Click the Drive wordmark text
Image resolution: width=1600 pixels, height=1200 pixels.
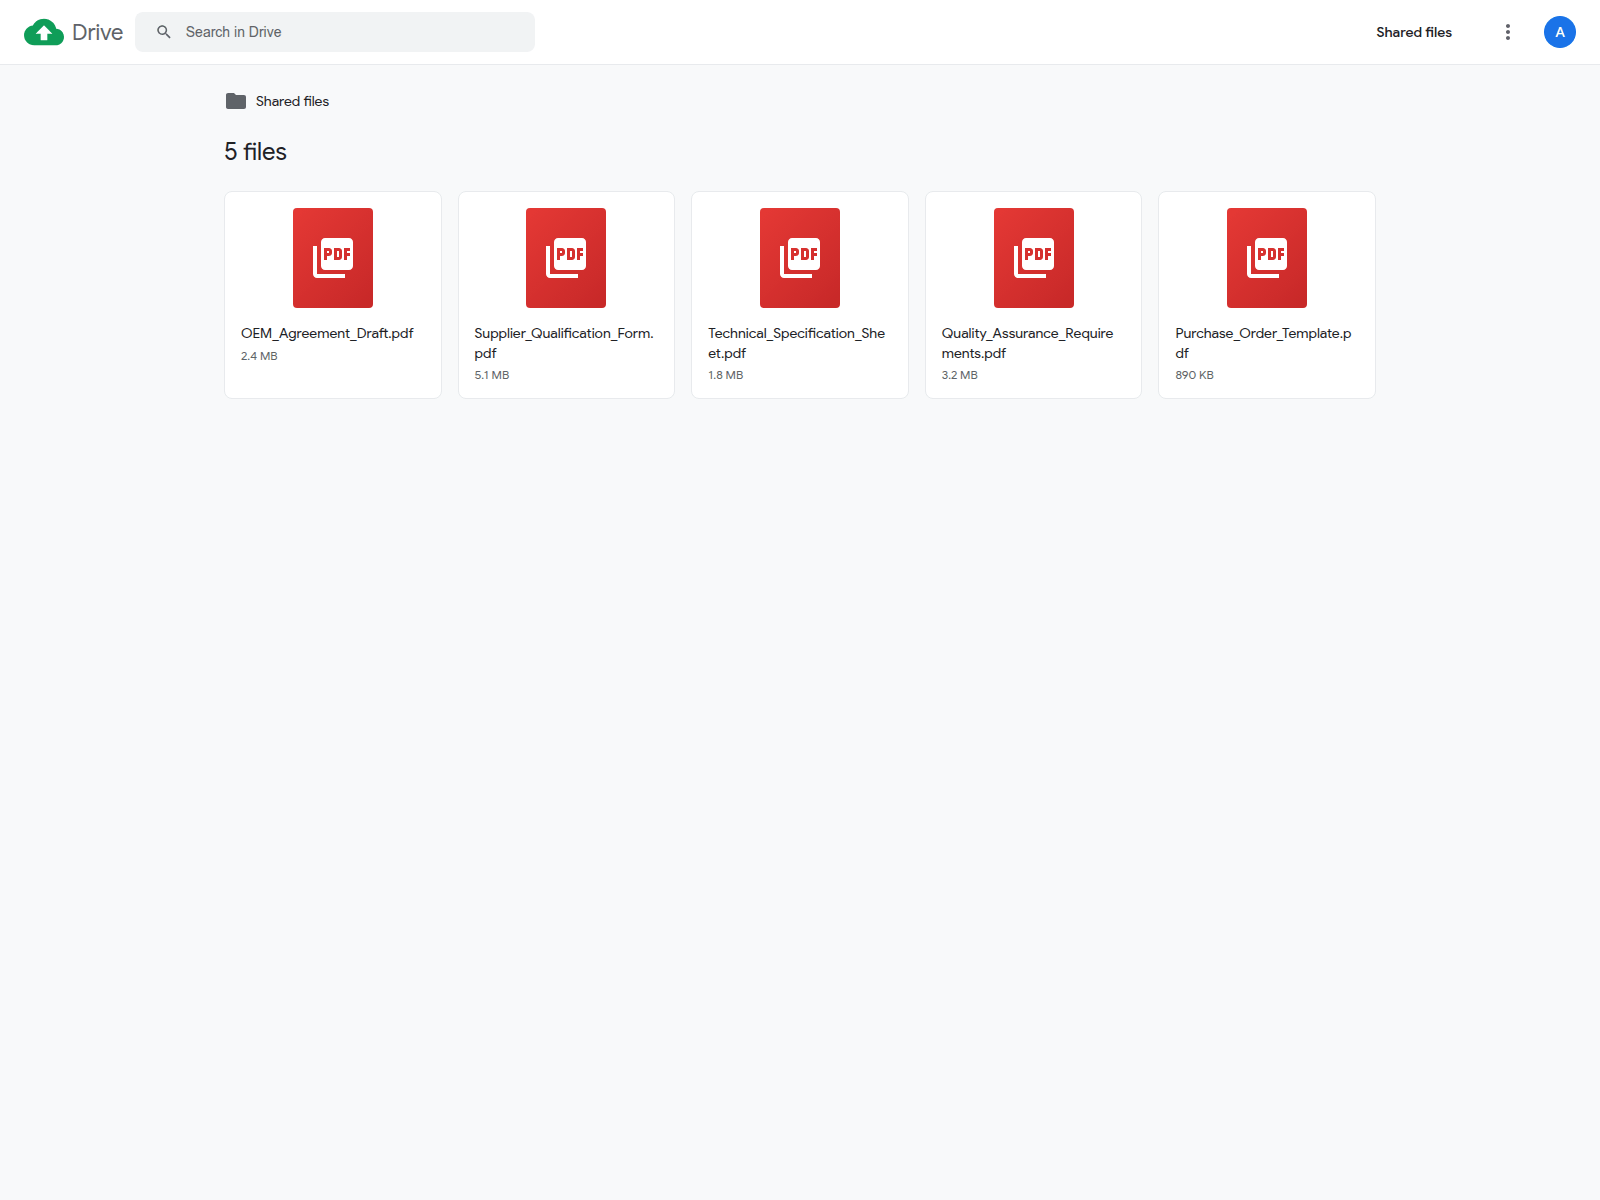point(97,32)
